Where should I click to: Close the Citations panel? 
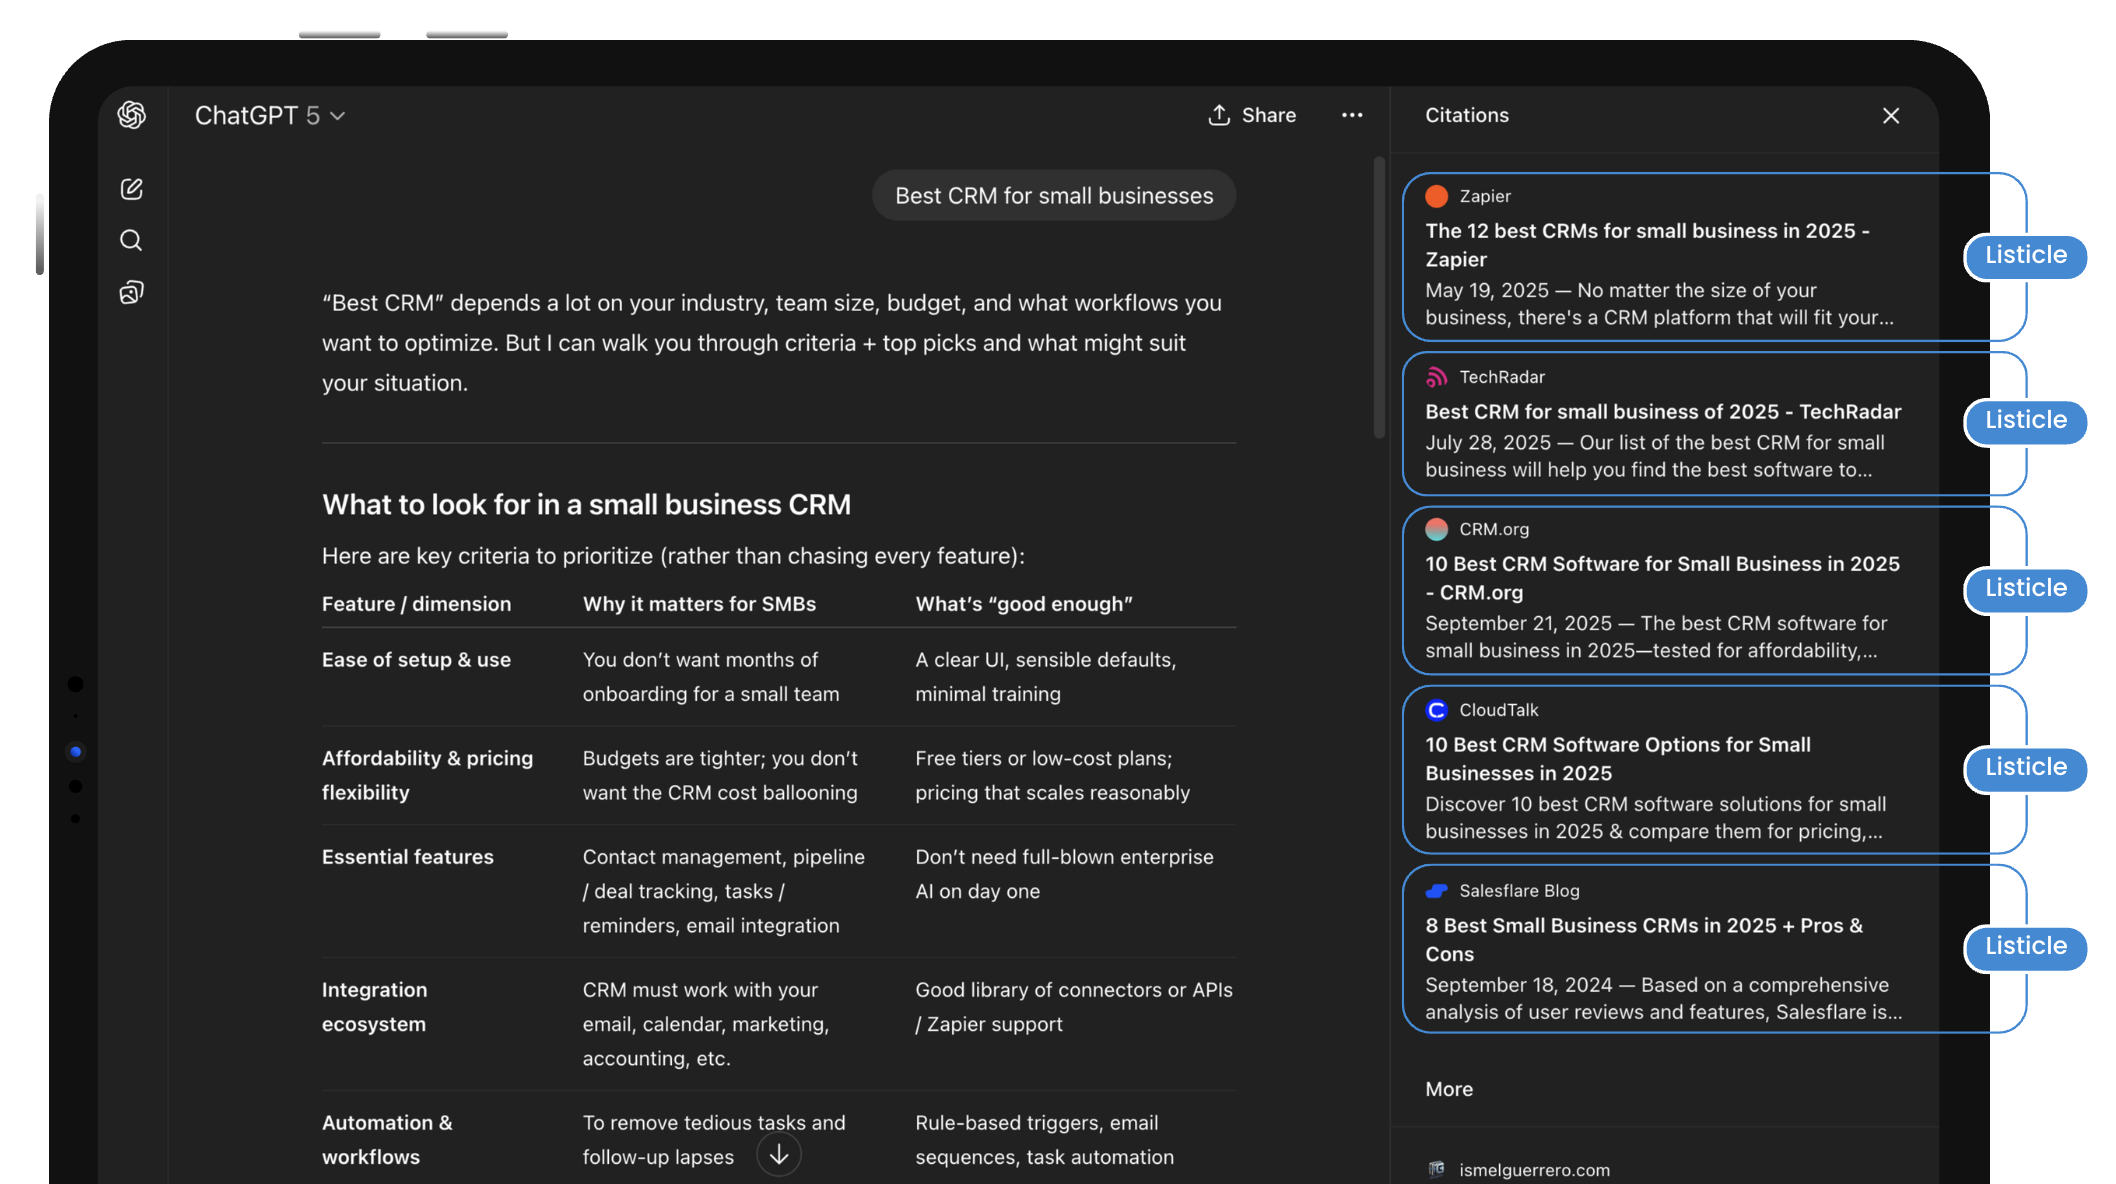pyautogui.click(x=1891, y=116)
